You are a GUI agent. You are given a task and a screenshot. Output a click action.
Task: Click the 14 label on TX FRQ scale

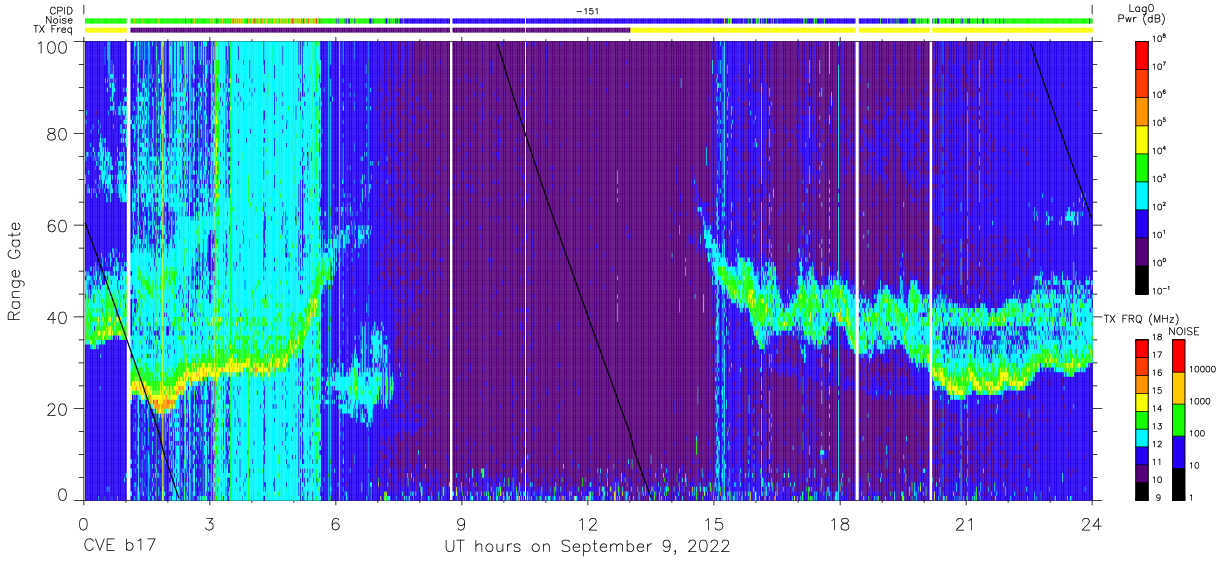click(1157, 410)
